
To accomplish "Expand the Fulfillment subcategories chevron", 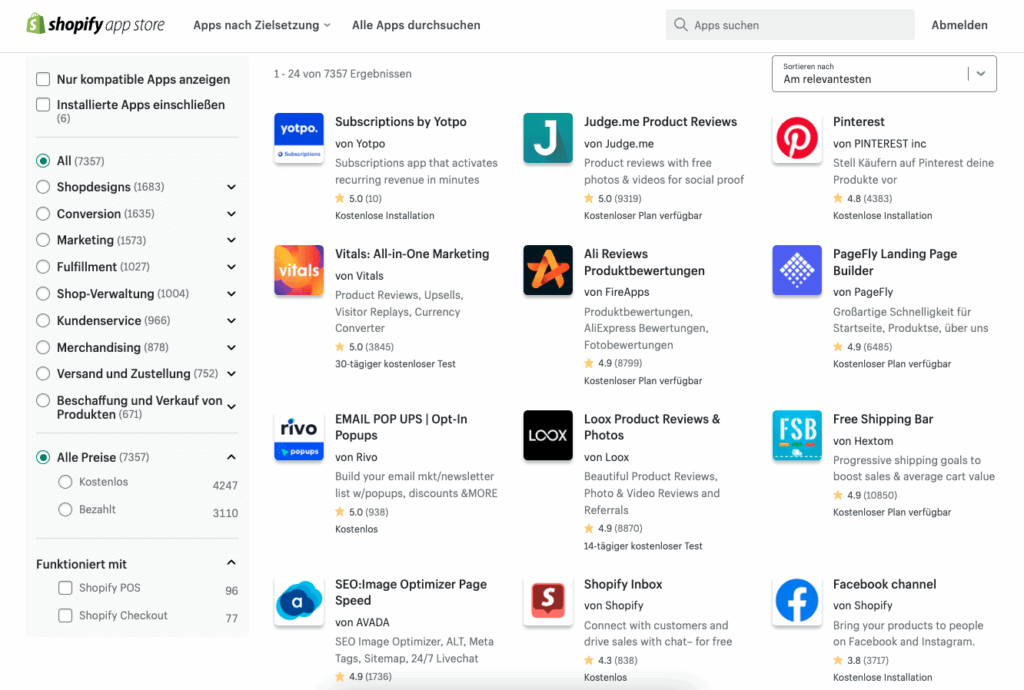I will [x=231, y=266].
